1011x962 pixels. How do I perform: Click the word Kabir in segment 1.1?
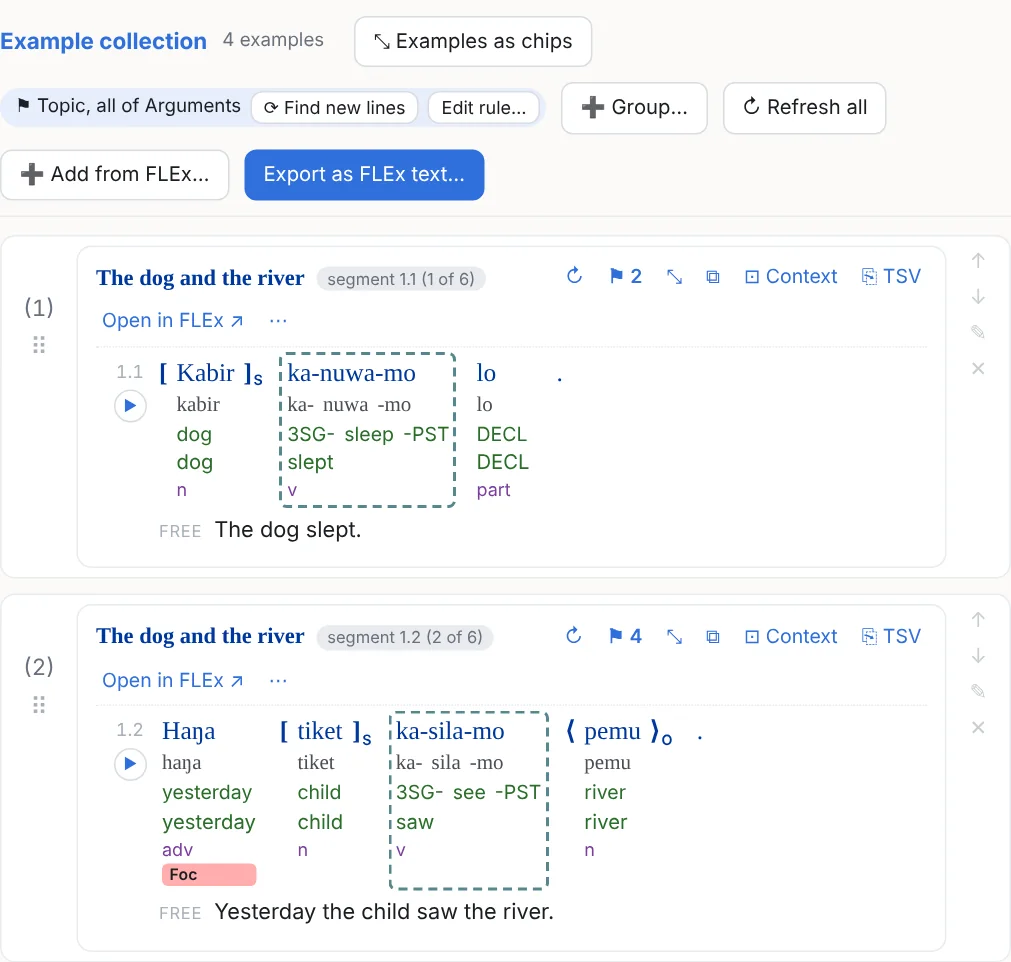point(206,373)
